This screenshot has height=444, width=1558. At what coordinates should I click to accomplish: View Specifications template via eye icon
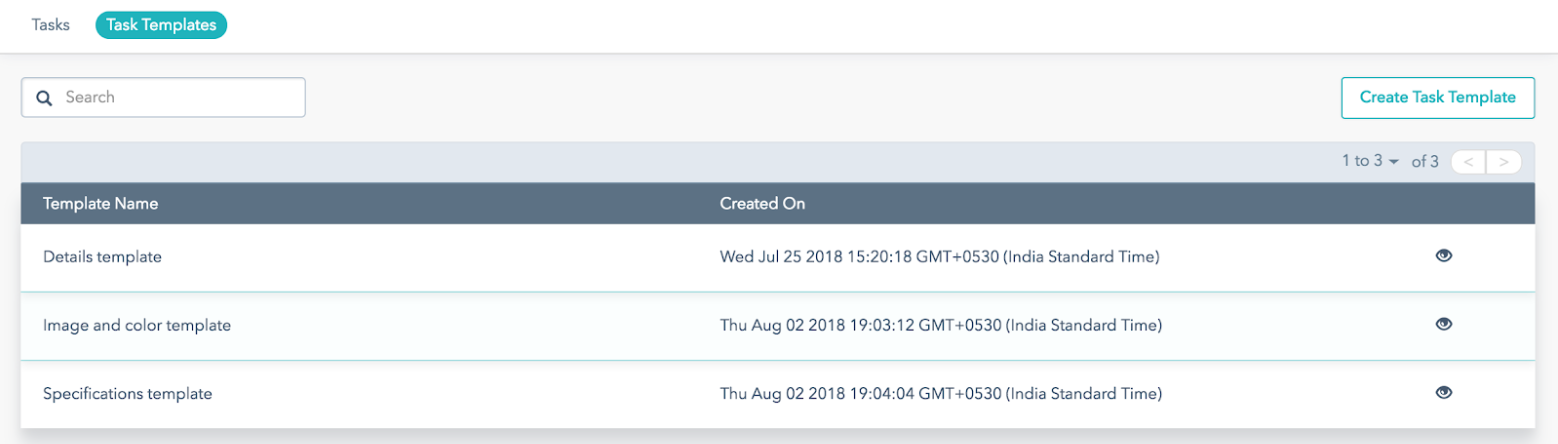tap(1443, 393)
